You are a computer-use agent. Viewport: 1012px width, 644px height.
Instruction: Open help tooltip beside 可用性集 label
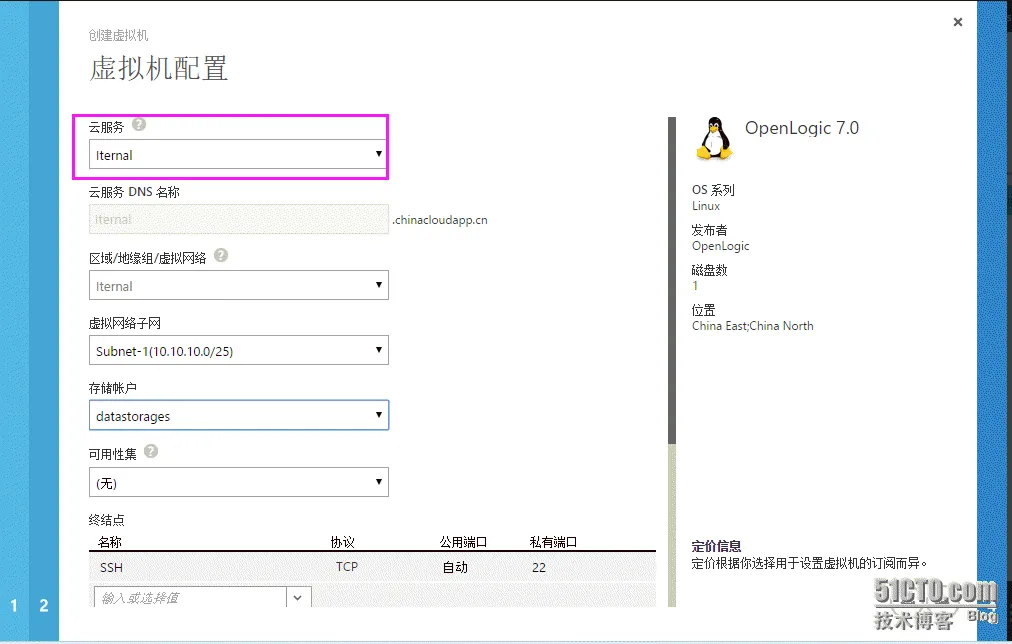150,451
